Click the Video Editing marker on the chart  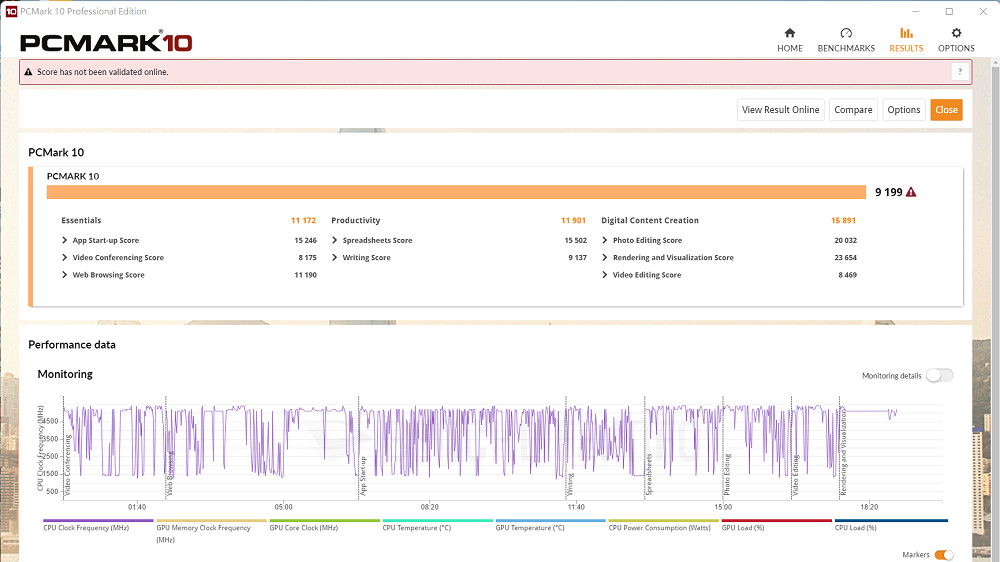(796, 475)
